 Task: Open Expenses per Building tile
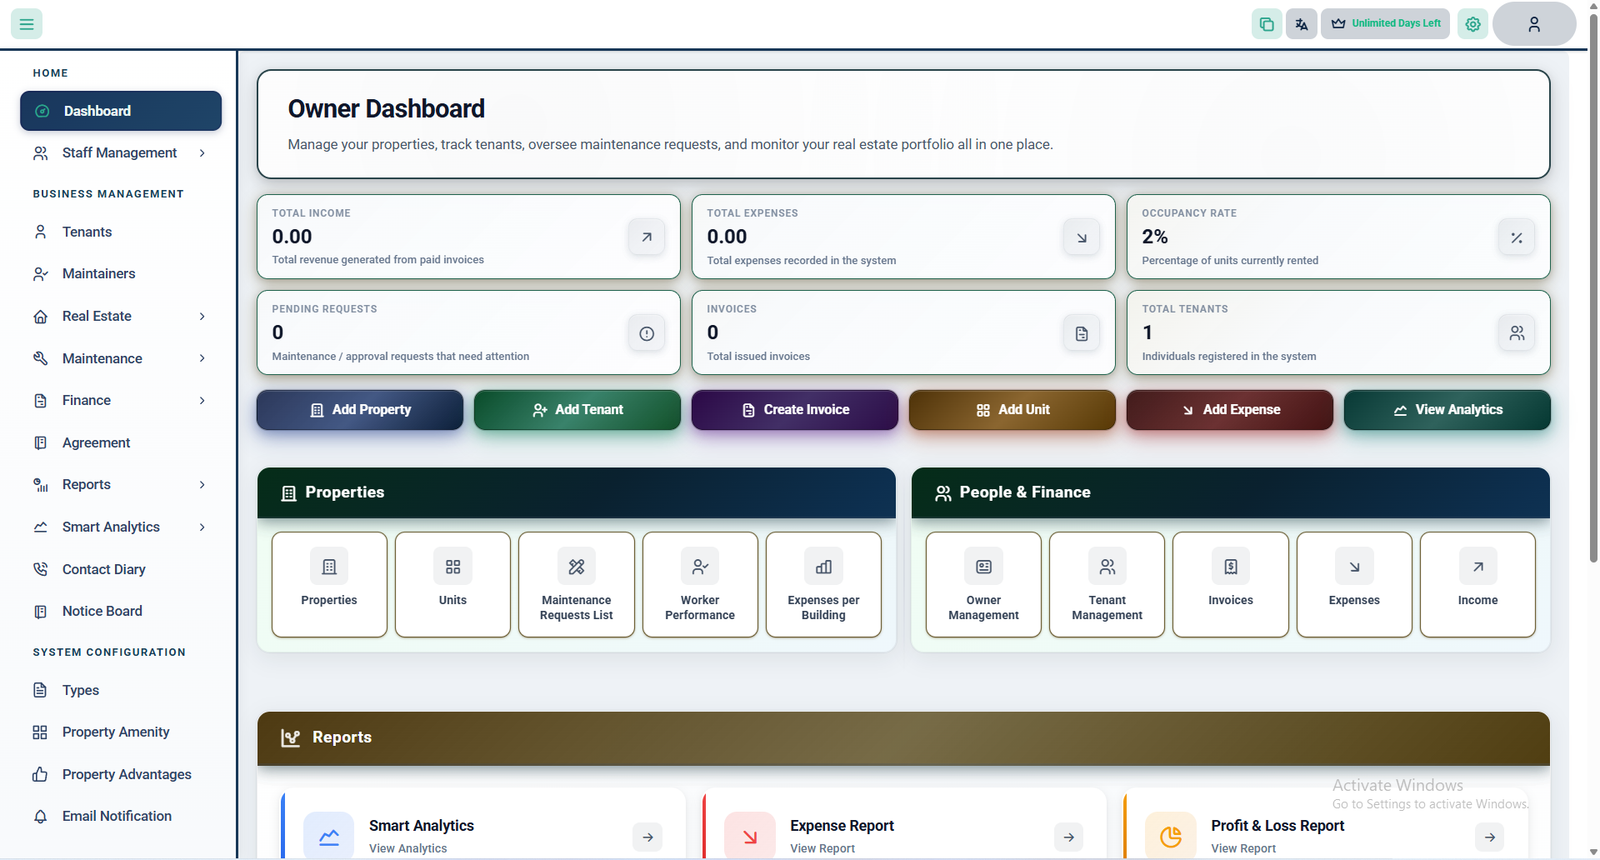click(824, 584)
